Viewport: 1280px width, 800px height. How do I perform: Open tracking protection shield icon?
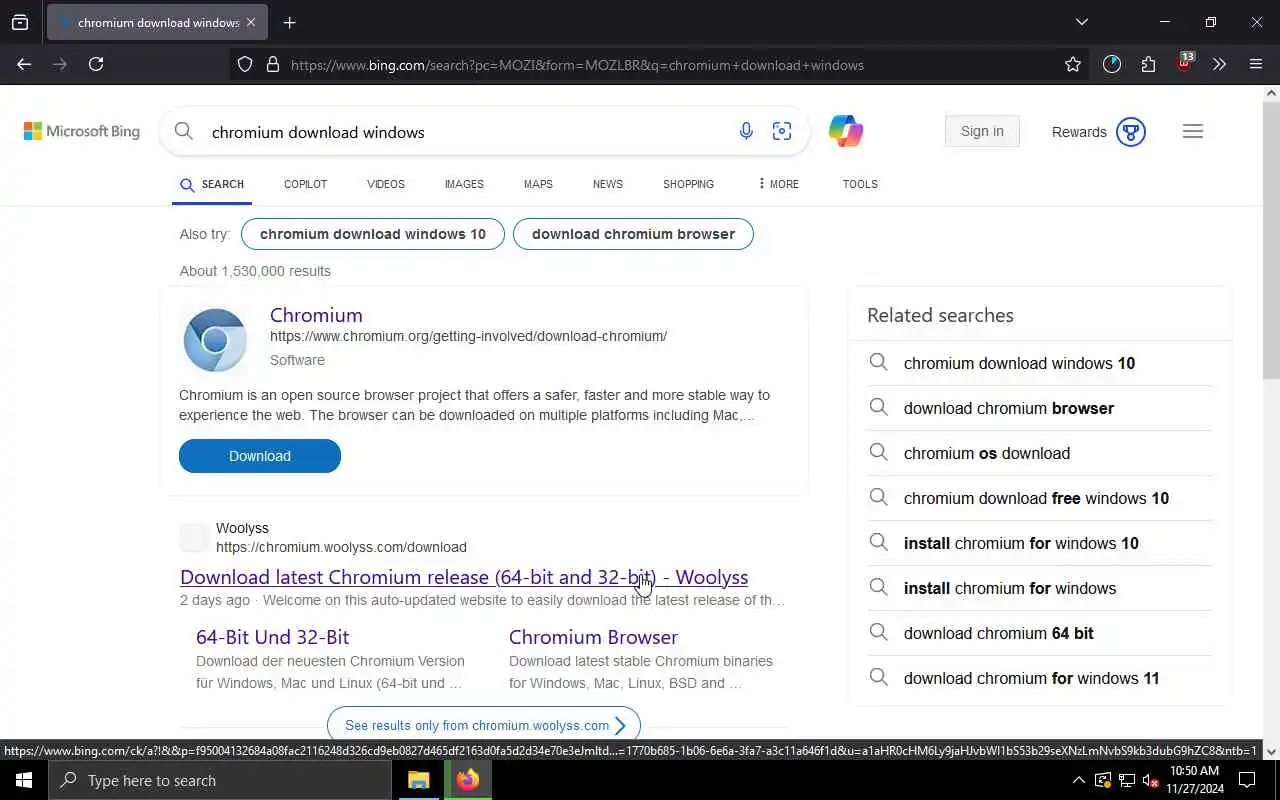[245, 65]
